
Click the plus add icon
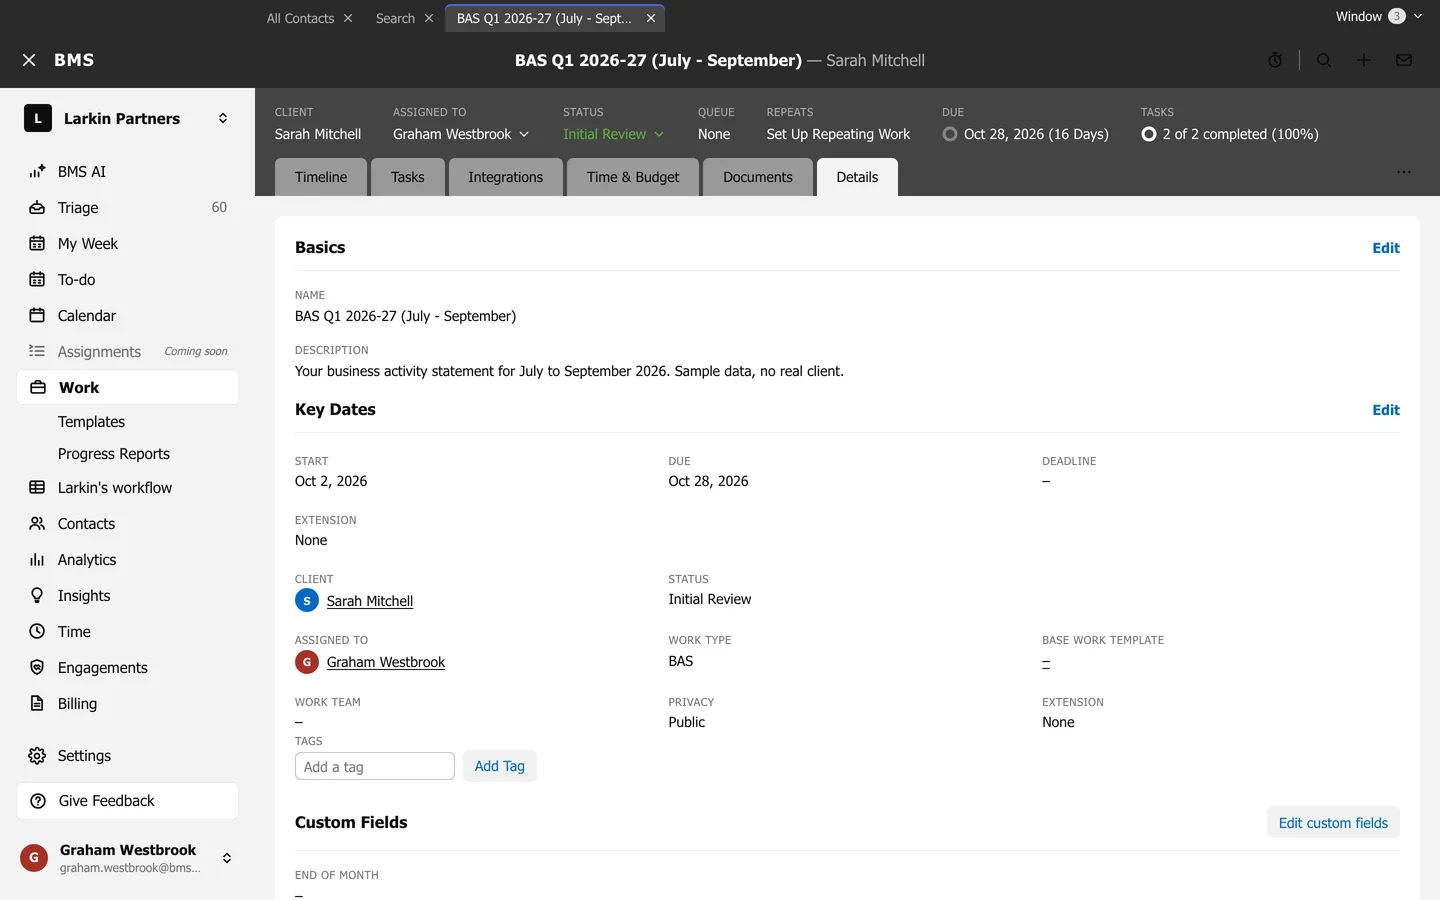click(1364, 60)
